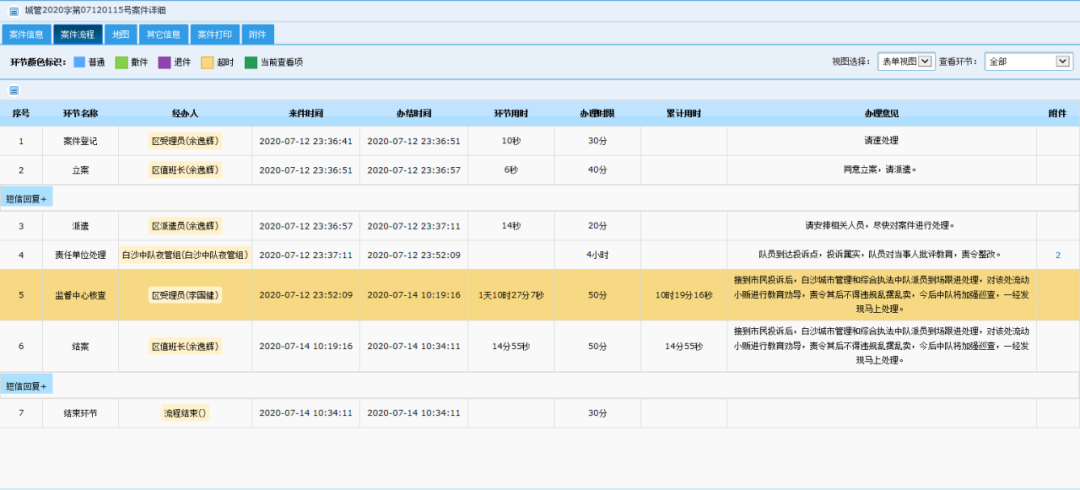Click handler tag 区值班长(余逸辉) in 立案 row

185,170
